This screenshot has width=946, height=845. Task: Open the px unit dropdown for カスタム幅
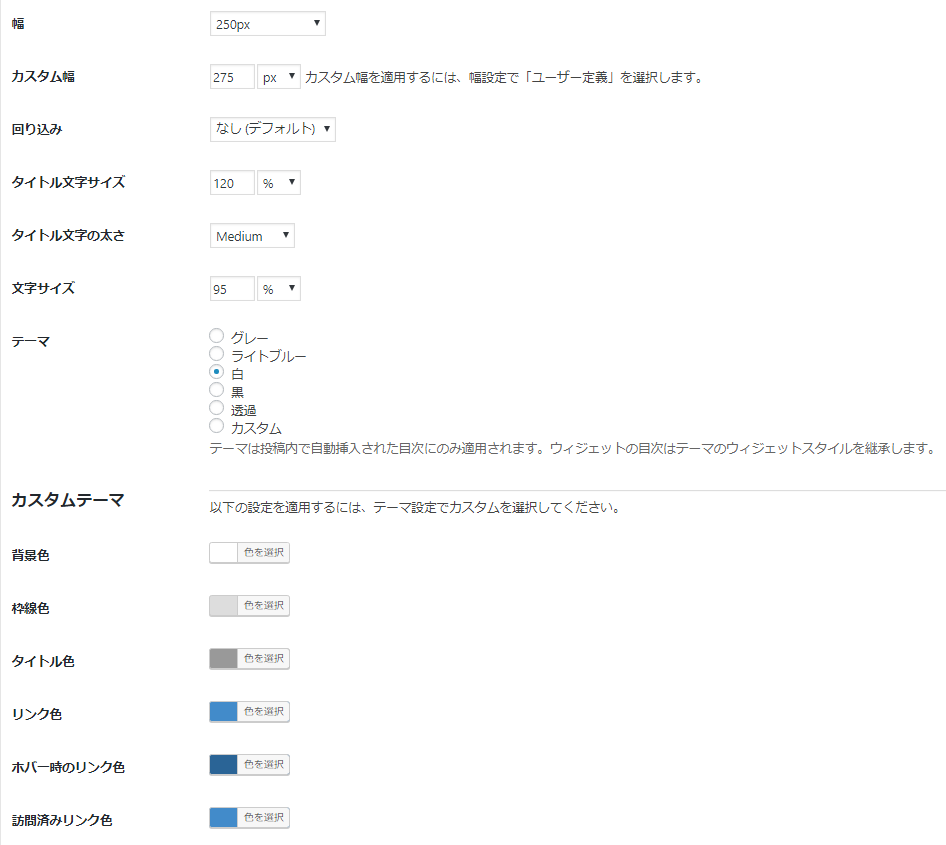(279, 77)
